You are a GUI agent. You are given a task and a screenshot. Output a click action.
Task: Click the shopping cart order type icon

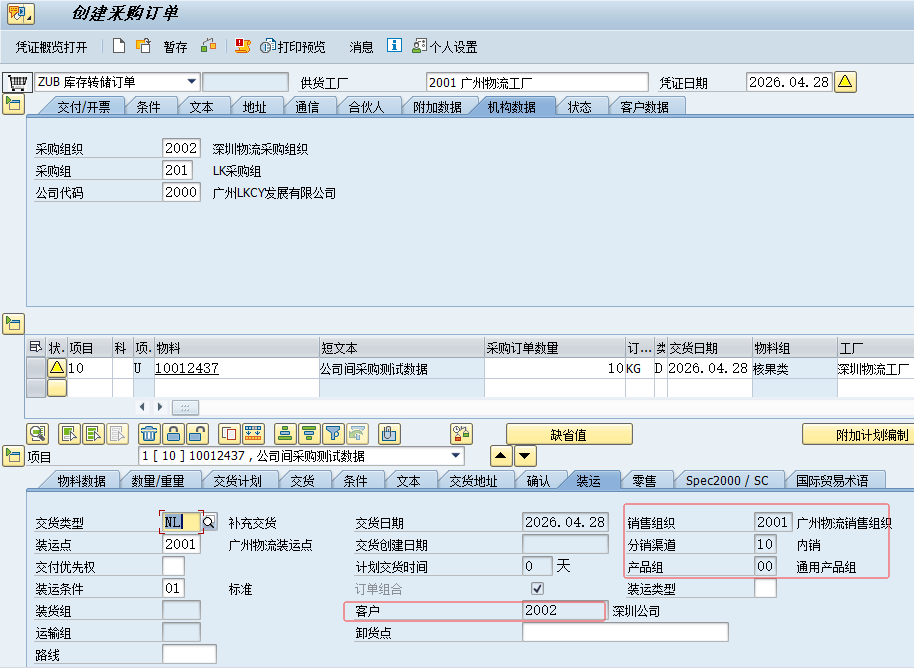tap(15, 82)
